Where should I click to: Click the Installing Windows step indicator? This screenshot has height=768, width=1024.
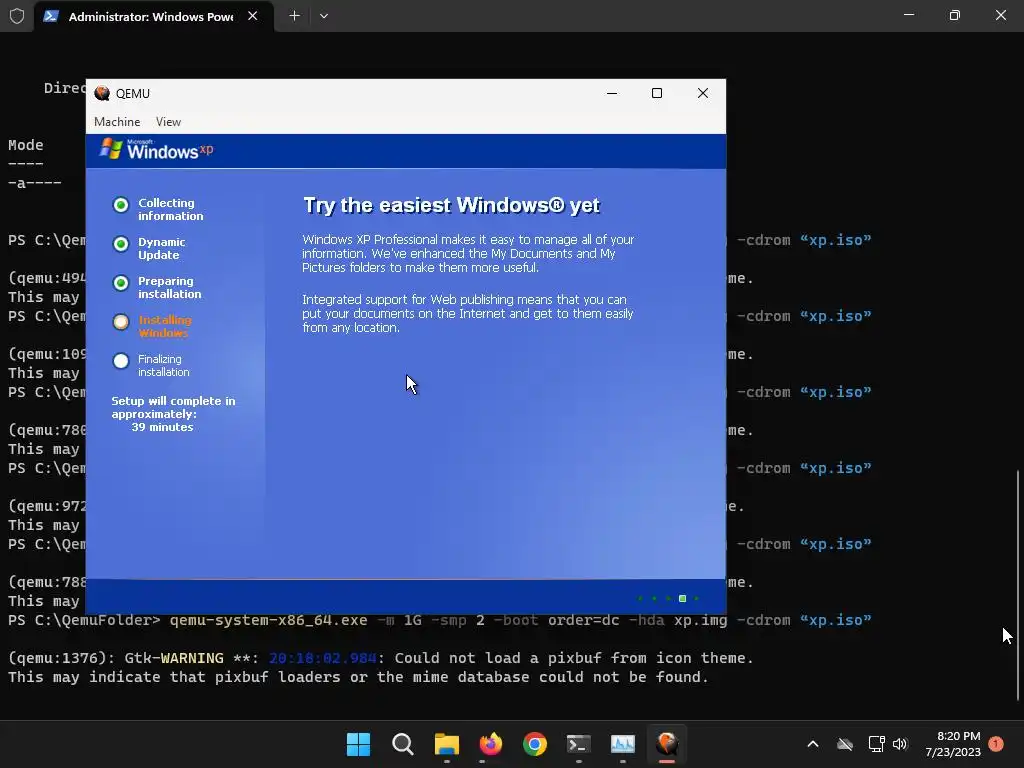click(x=121, y=322)
